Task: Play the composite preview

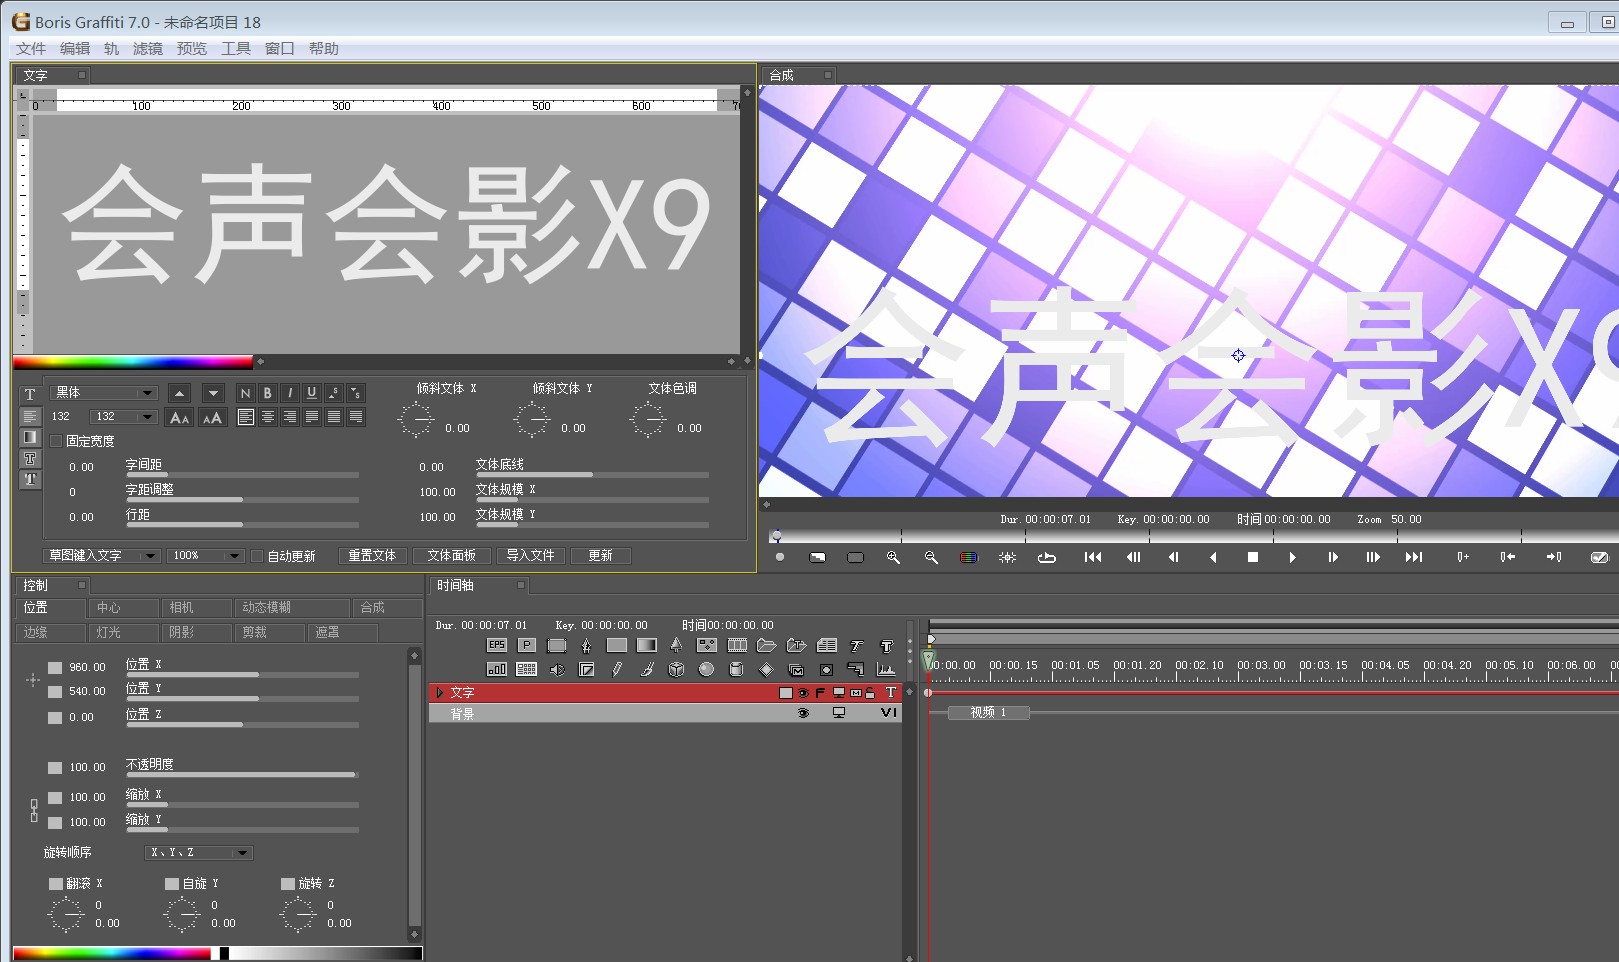Action: [x=1292, y=557]
